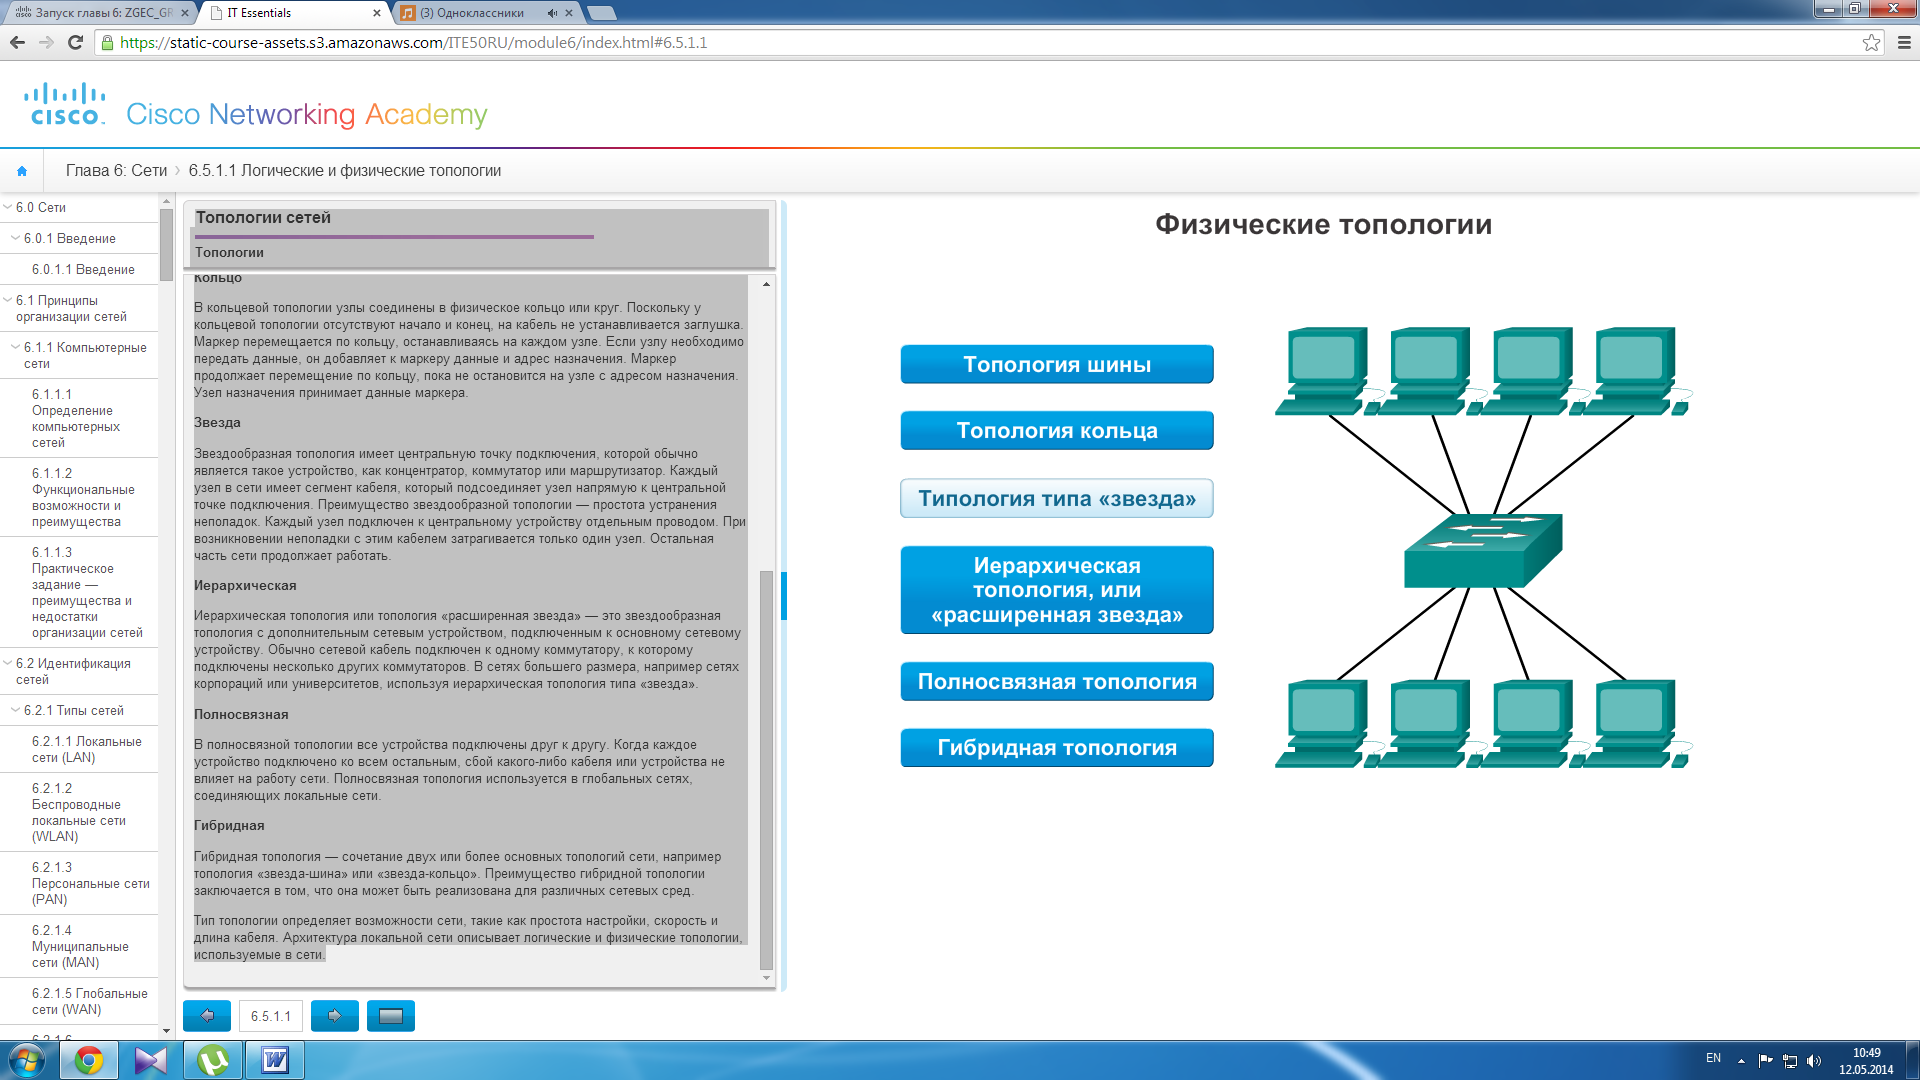Collapse 6.0 Сети section
This screenshot has height=1080, width=1920.
pyautogui.click(x=8, y=207)
